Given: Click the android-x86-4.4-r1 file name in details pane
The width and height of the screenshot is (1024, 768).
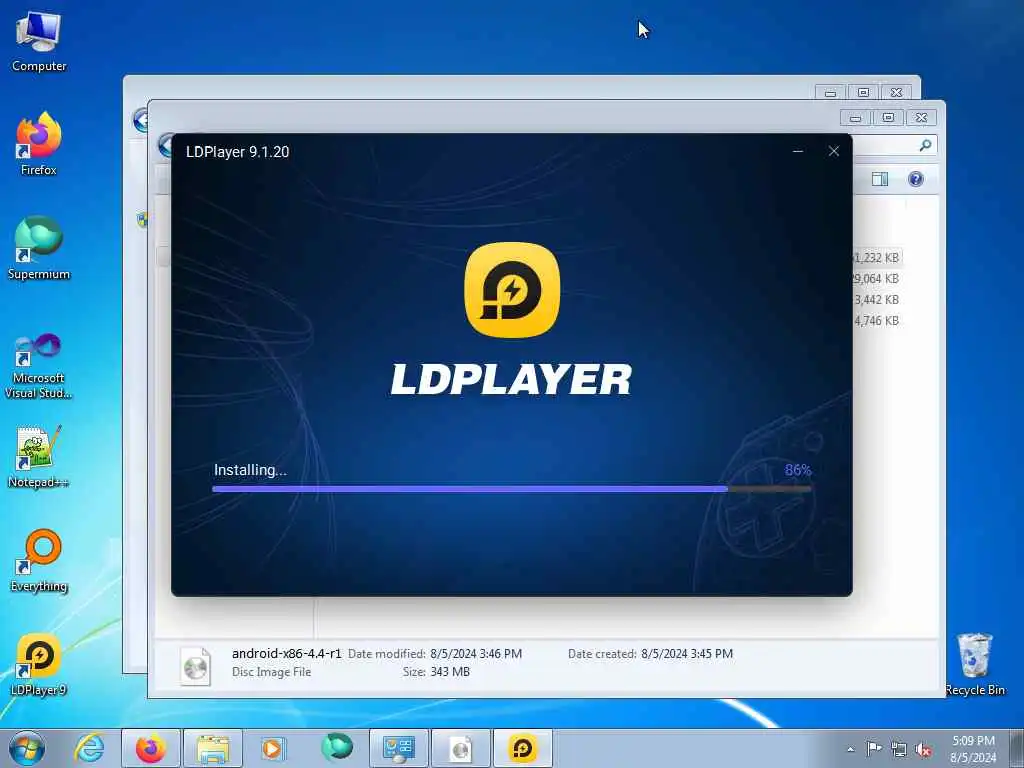Looking at the screenshot, I should tap(287, 653).
